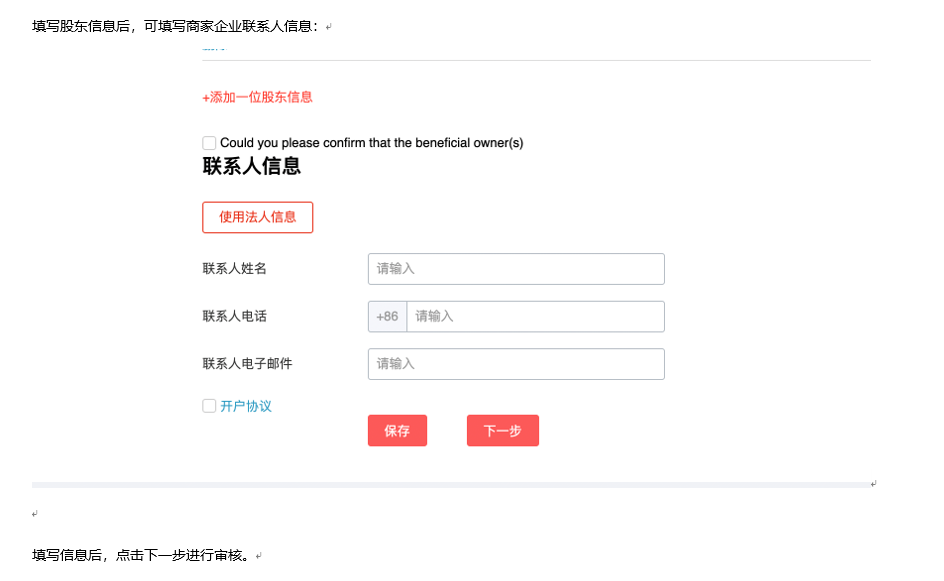944x581 pixels.
Task: Tick the 开户协议 agreement checkbox
Action: coord(209,406)
